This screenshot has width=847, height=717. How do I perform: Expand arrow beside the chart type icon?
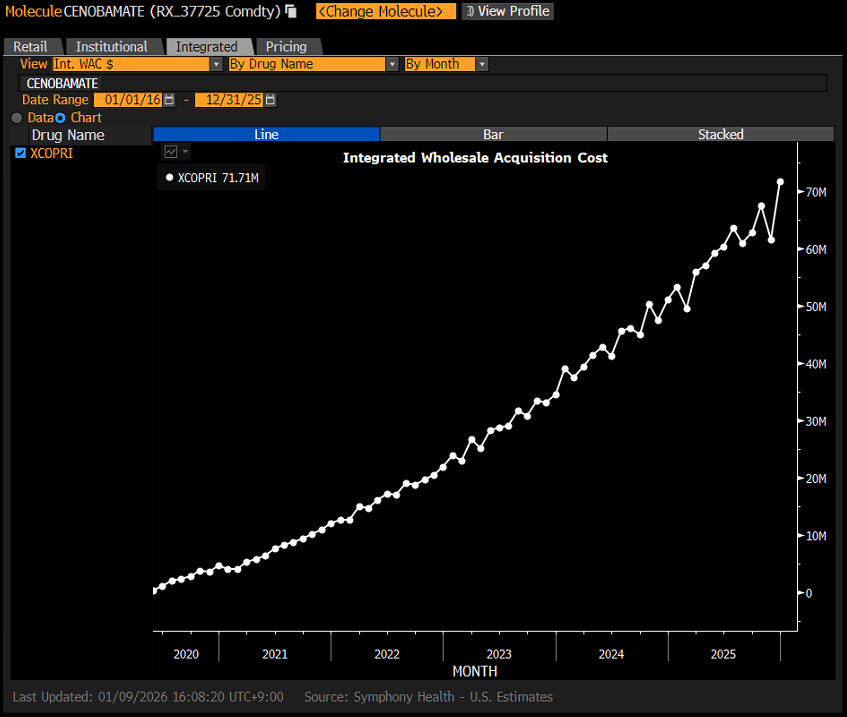tap(185, 152)
